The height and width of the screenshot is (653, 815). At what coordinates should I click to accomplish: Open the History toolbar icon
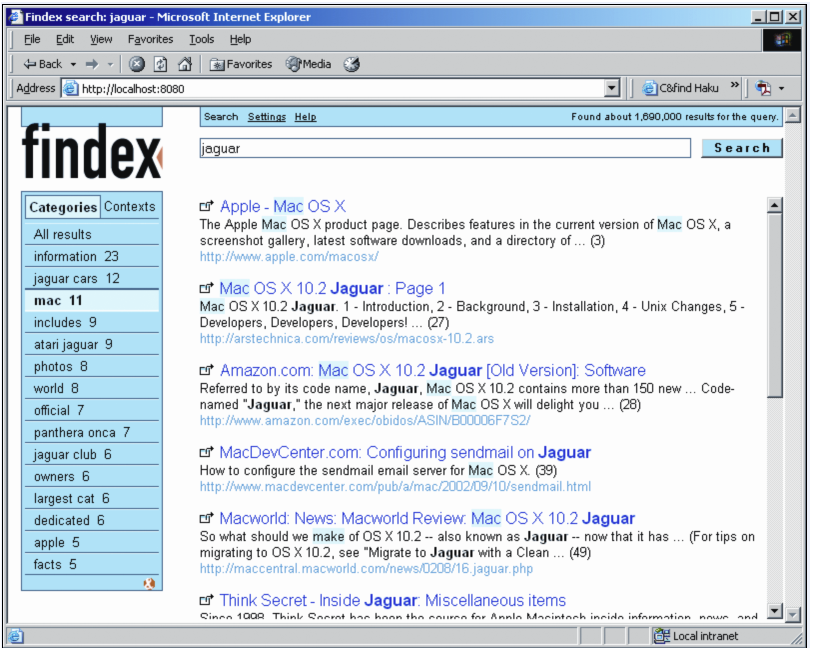(351, 64)
